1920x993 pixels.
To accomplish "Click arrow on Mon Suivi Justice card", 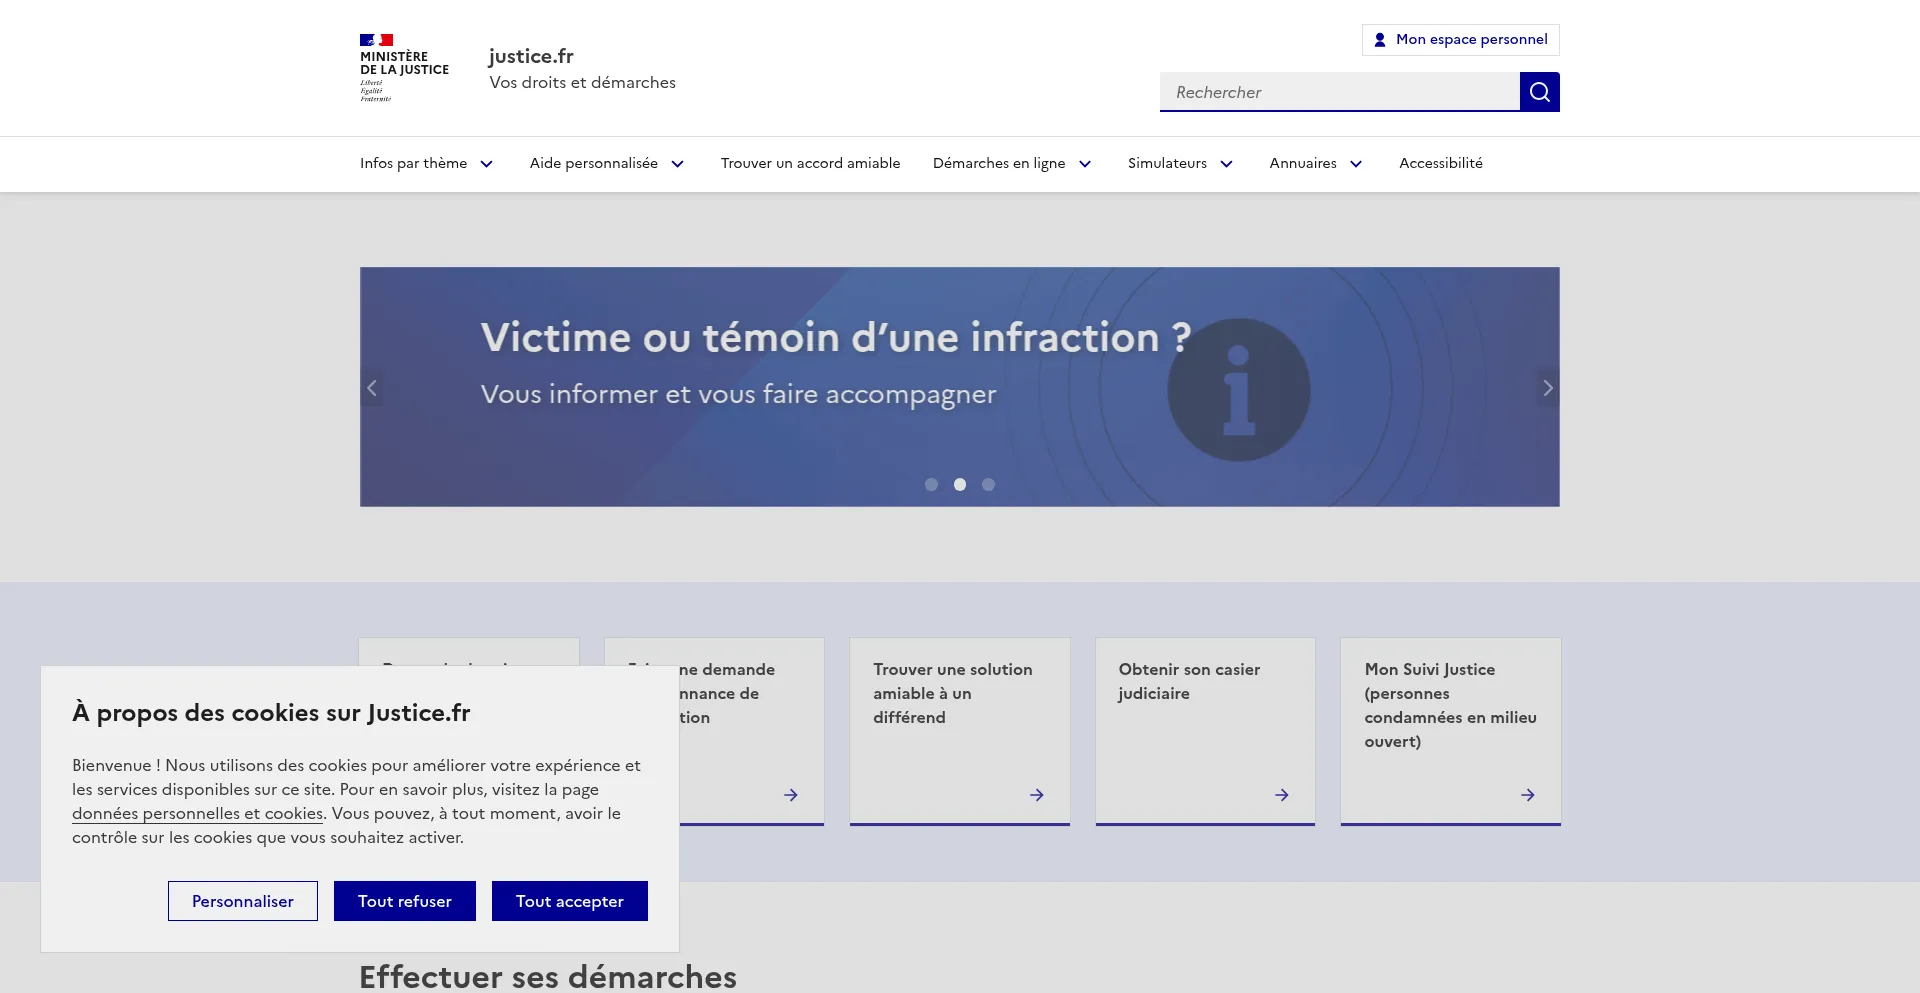I will (1527, 795).
